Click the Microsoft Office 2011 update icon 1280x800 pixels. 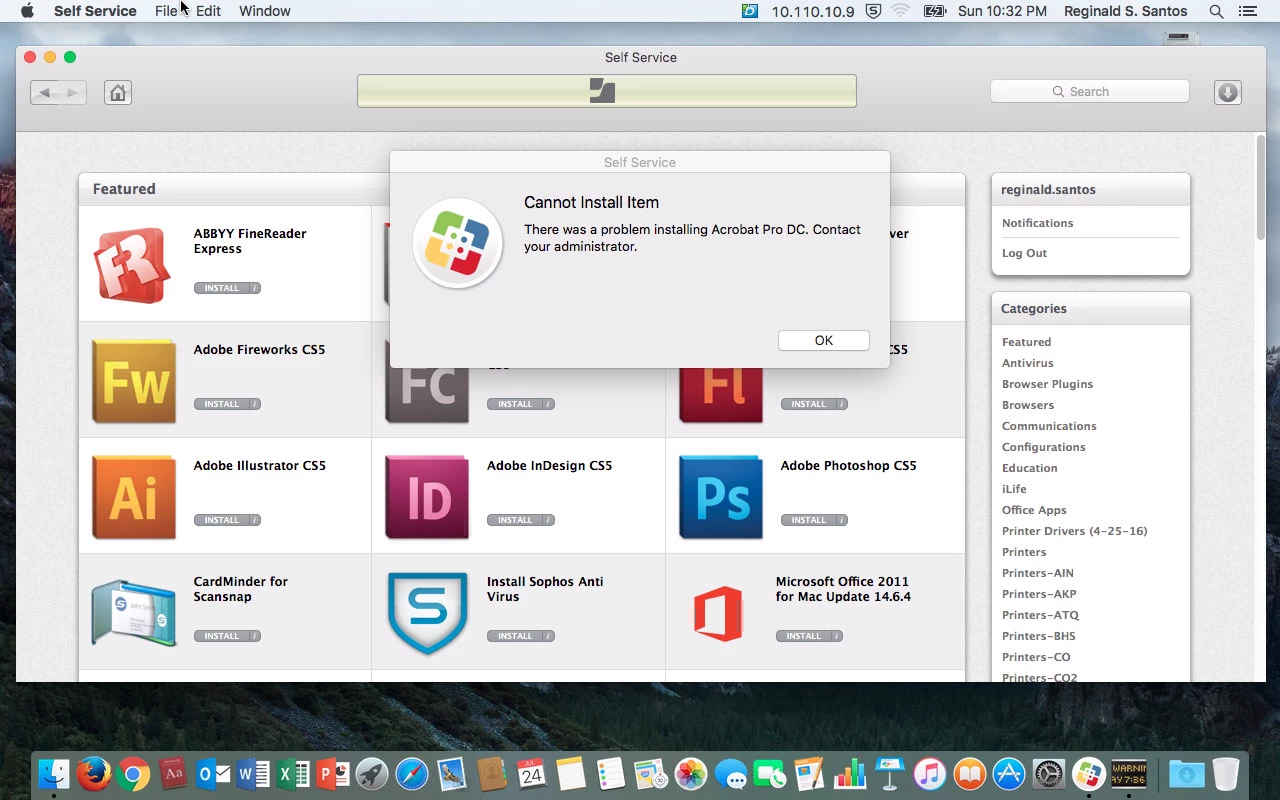coord(718,613)
